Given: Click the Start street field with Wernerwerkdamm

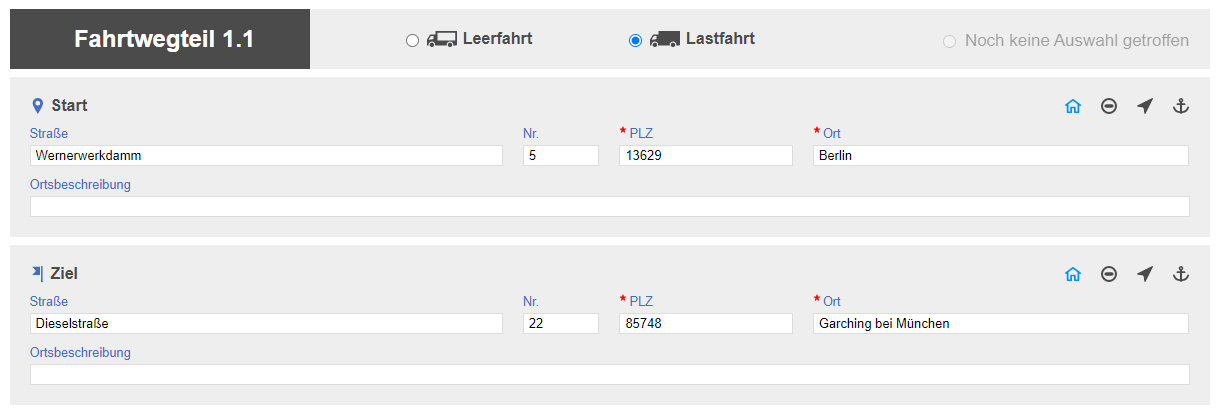Looking at the screenshot, I should 266,156.
